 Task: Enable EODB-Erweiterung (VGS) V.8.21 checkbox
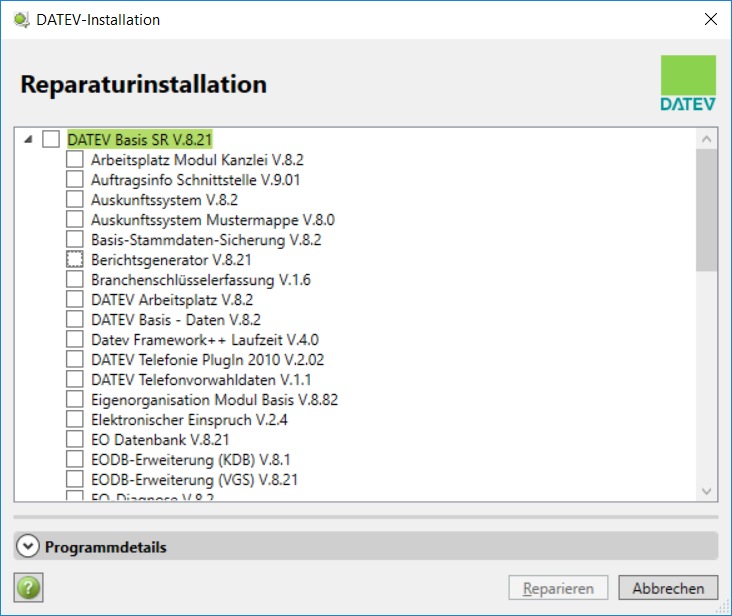(x=75, y=479)
